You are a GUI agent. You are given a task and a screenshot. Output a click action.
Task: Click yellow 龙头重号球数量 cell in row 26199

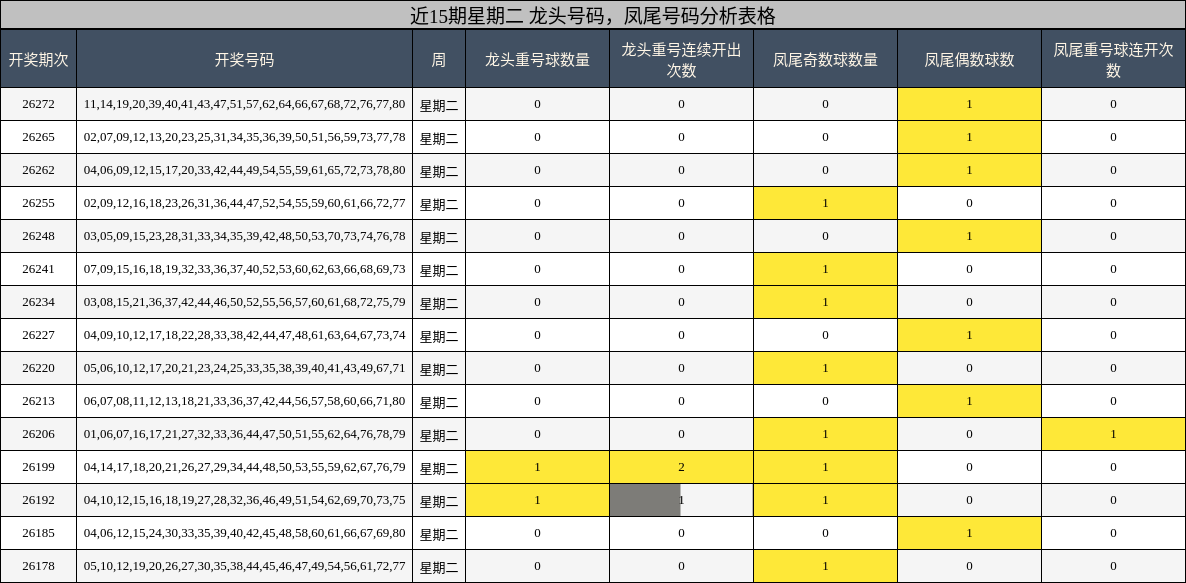click(x=538, y=467)
